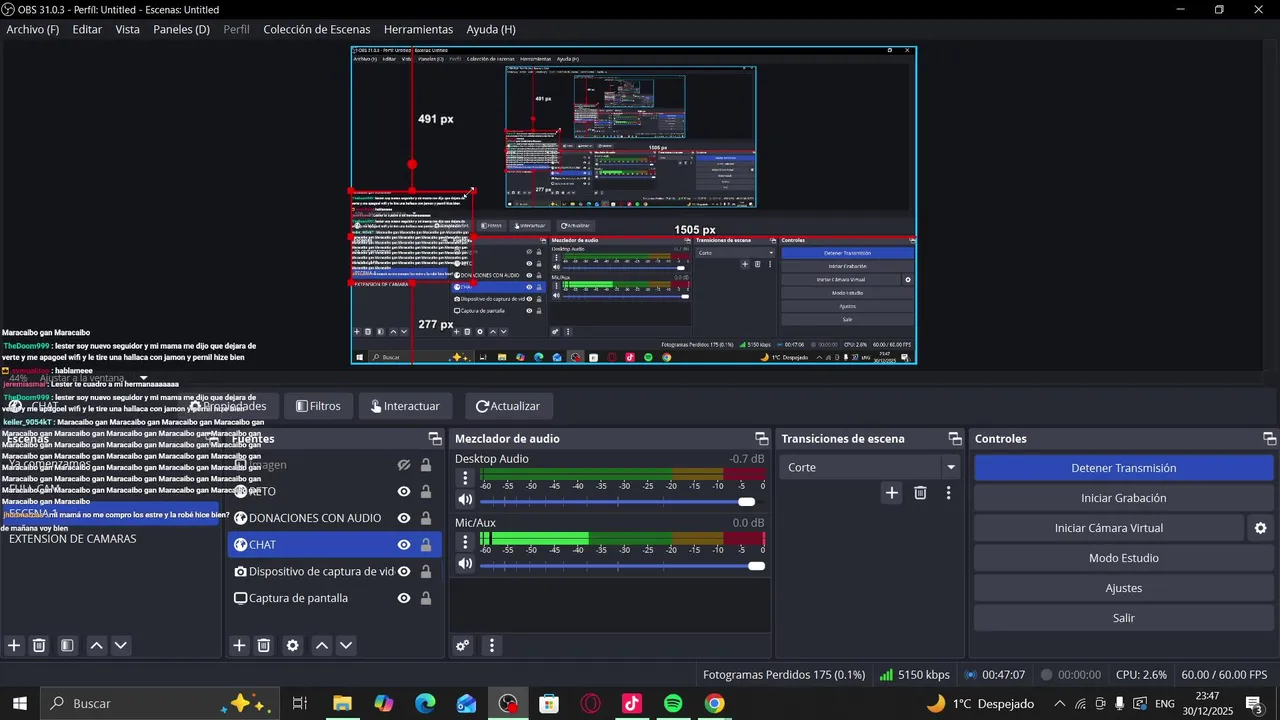Hide the CHAT source
This screenshot has height=720, width=1280.
pos(404,545)
